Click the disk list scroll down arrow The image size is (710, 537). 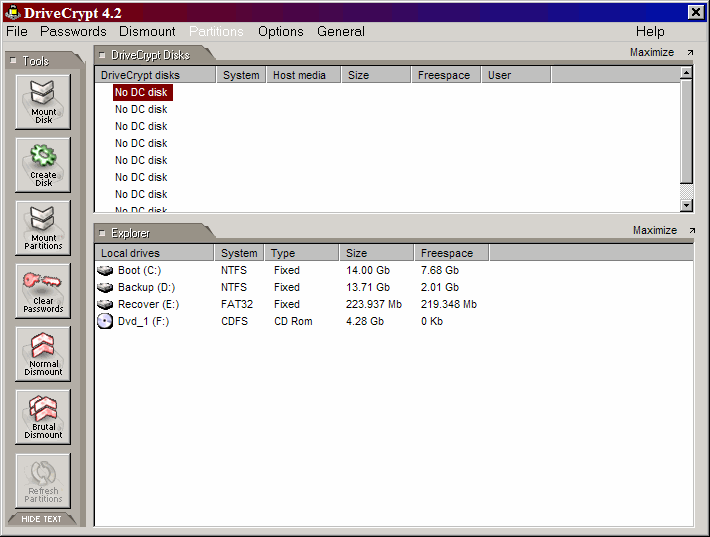coord(686,206)
